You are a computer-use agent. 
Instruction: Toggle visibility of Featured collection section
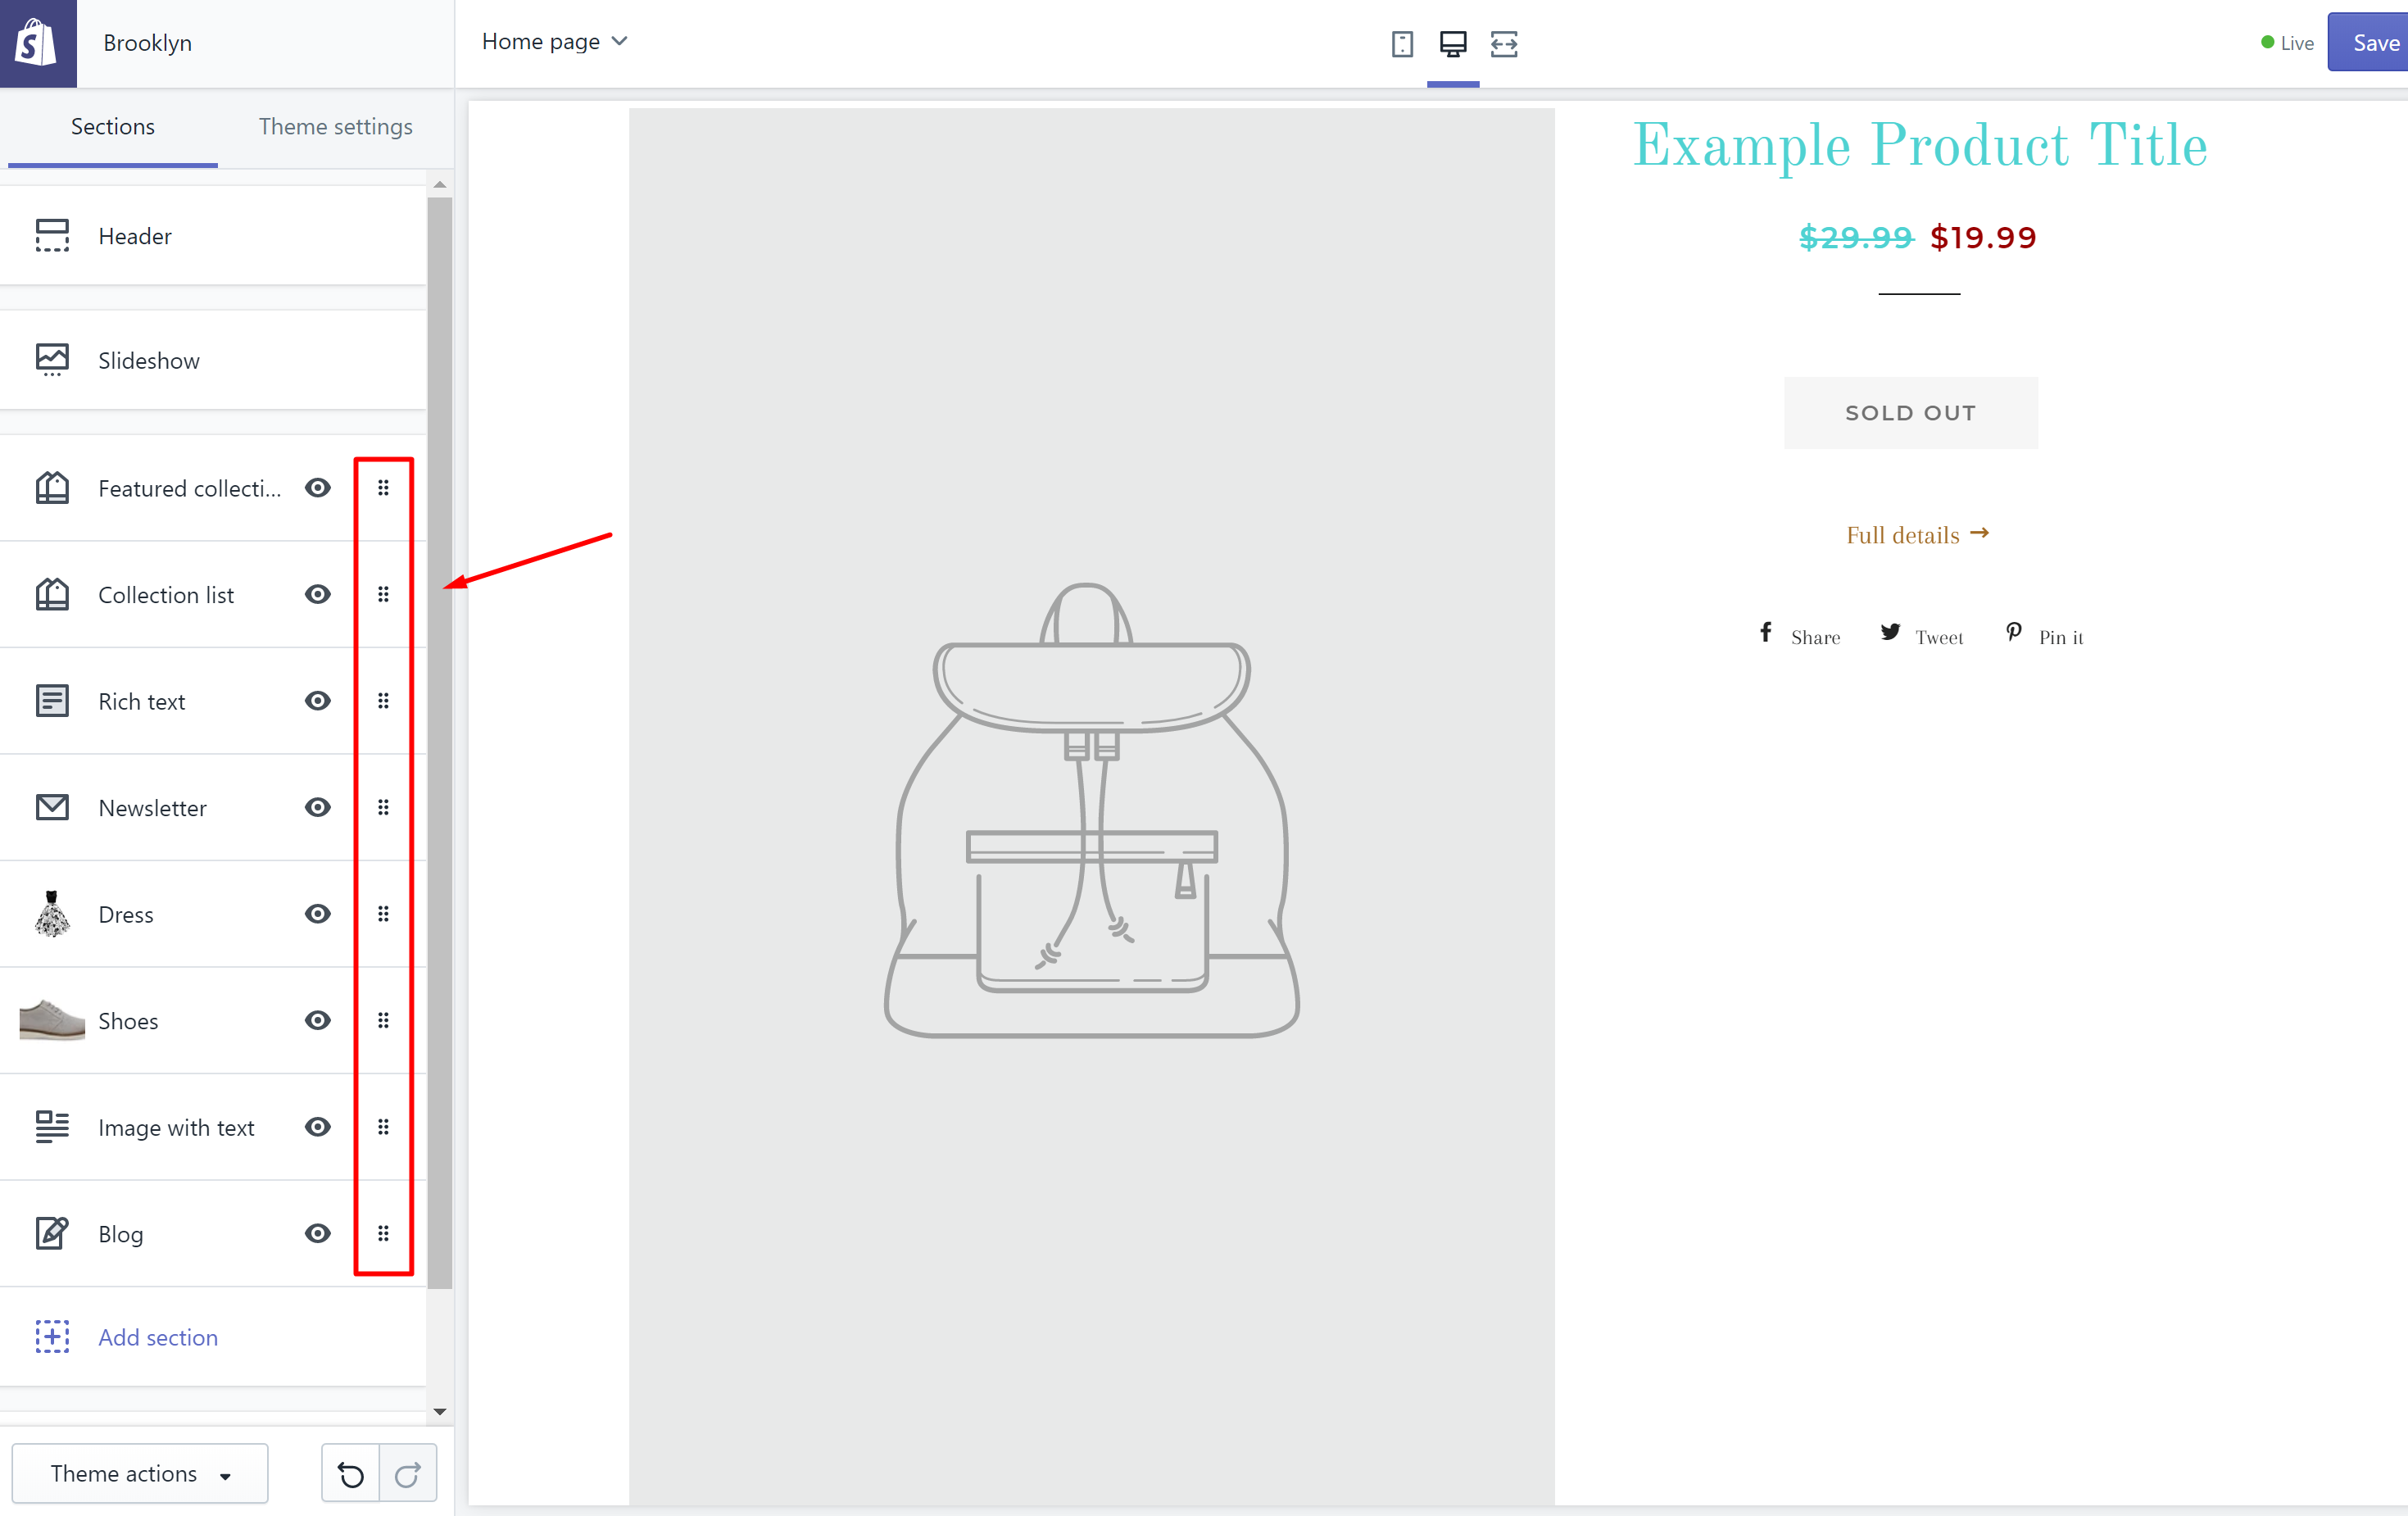tap(316, 486)
